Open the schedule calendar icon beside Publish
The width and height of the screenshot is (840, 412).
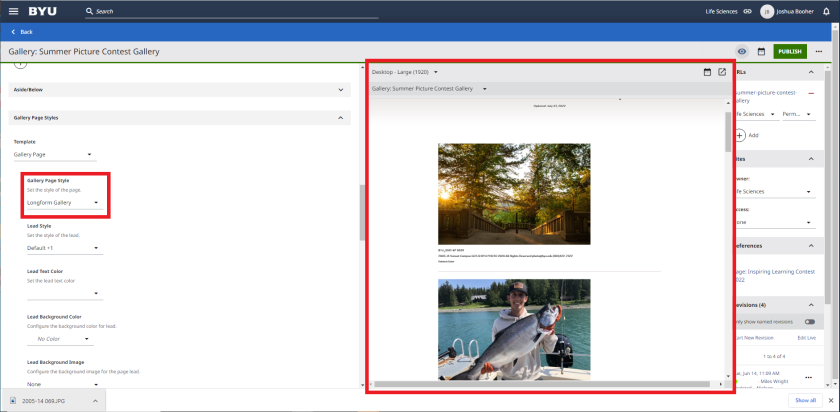(761, 51)
